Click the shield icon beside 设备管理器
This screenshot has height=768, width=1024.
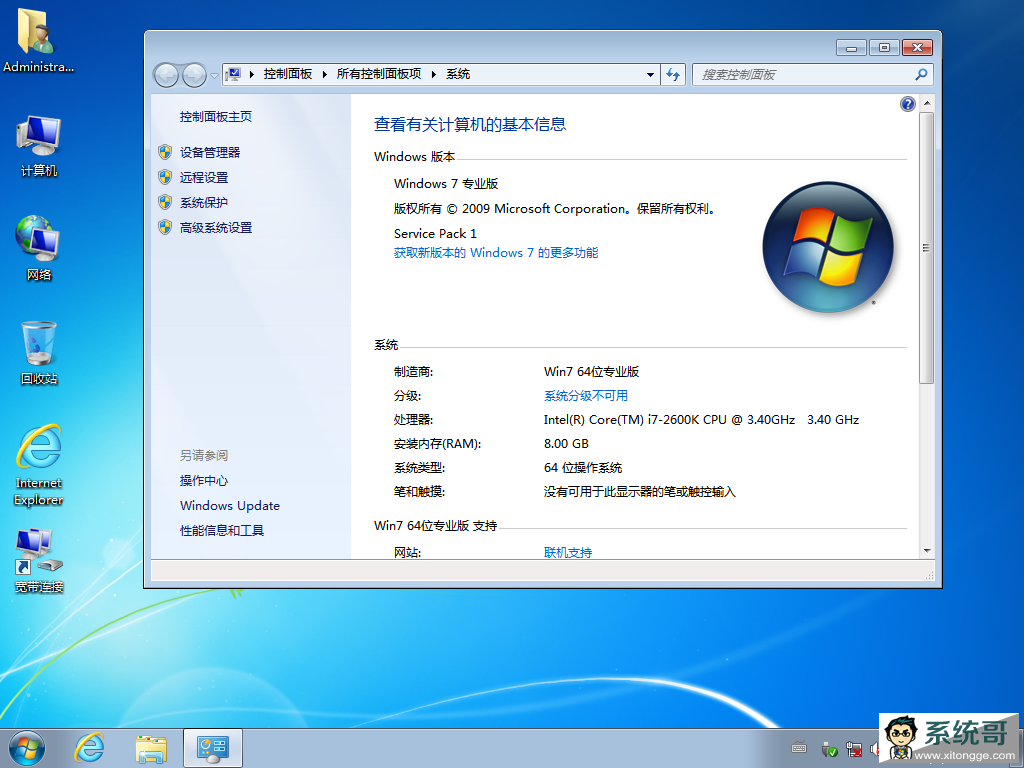pos(165,152)
